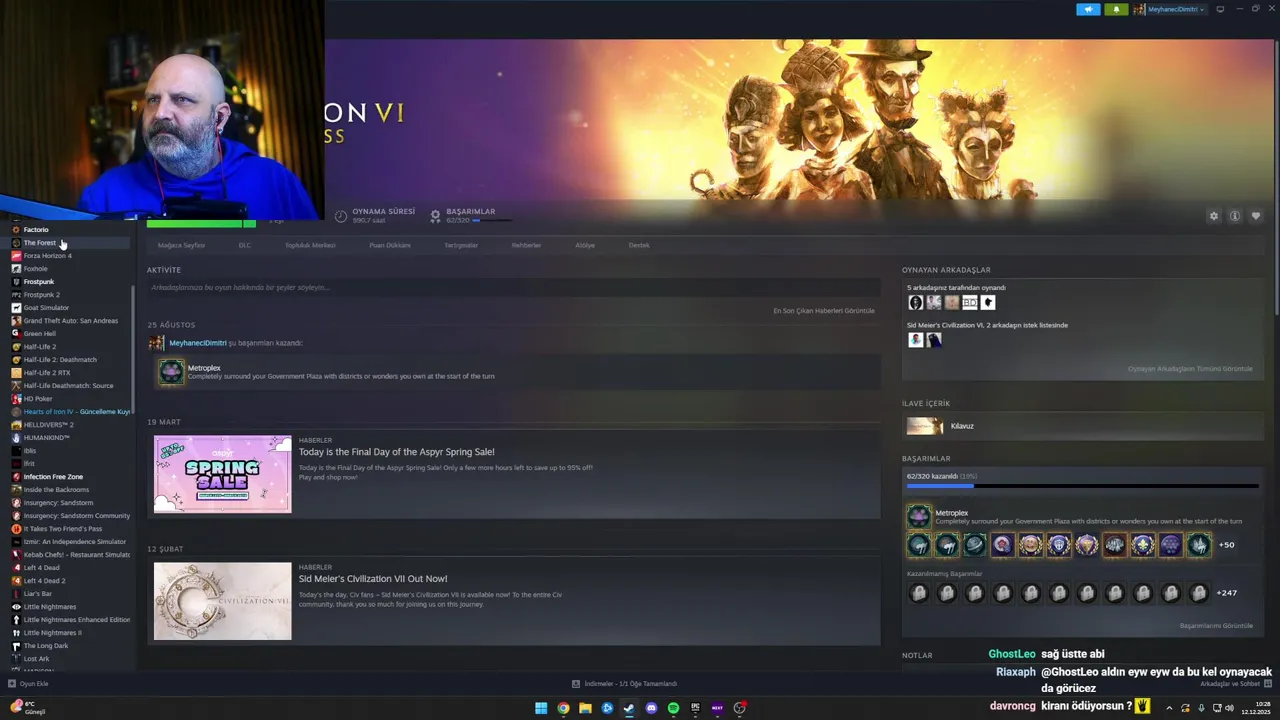1280x720 pixels.
Task: Select Forza Horizon 4 in library
Action: pyautogui.click(x=48, y=256)
